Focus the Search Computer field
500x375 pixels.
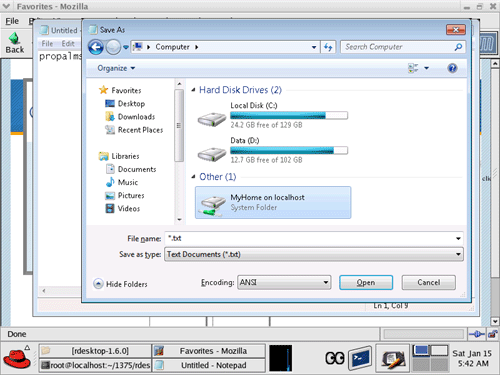398,47
